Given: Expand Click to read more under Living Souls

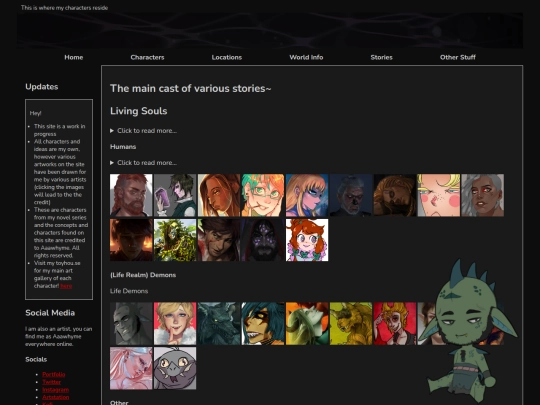Looking at the screenshot, I should [143, 131].
